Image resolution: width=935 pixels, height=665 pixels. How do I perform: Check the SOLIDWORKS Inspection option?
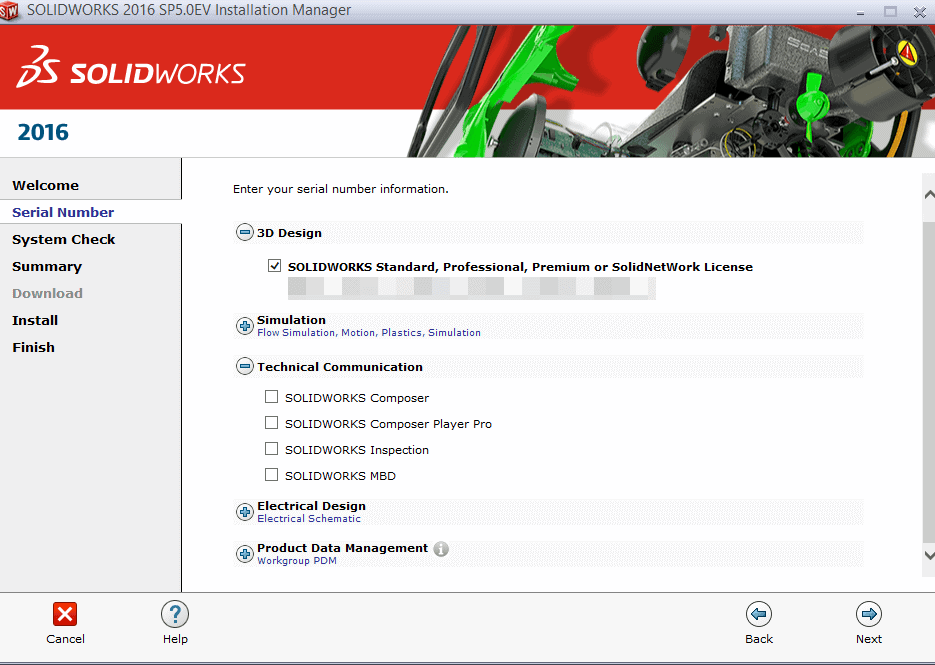click(x=271, y=449)
